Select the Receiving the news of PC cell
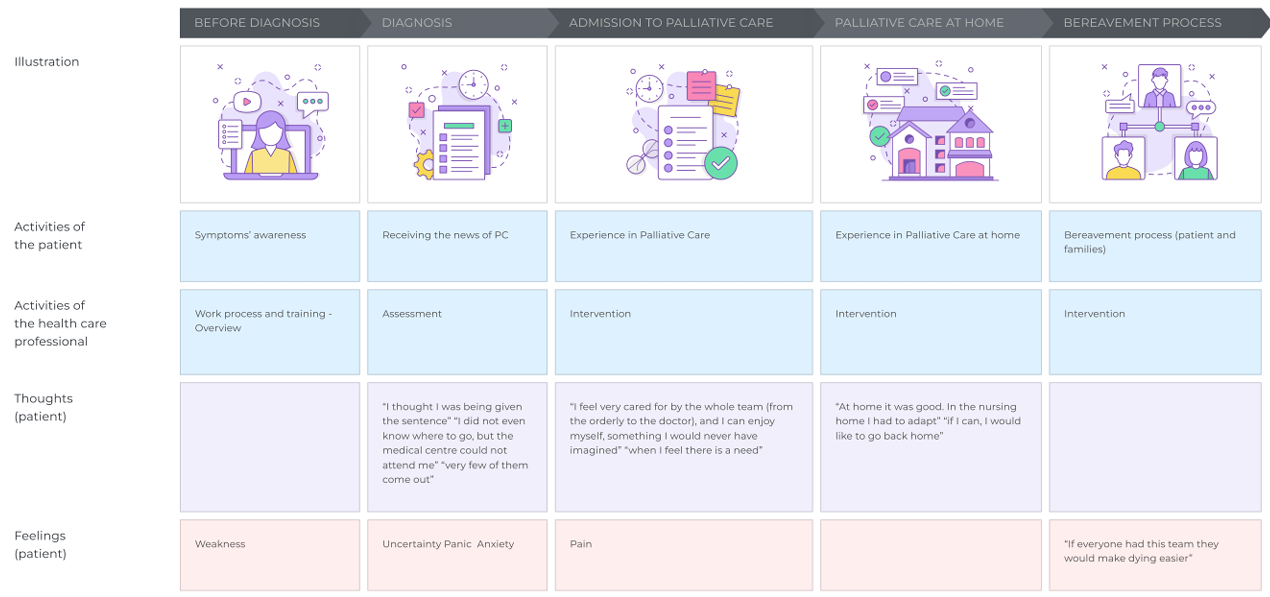This screenshot has width=1270, height=597. tap(457, 246)
